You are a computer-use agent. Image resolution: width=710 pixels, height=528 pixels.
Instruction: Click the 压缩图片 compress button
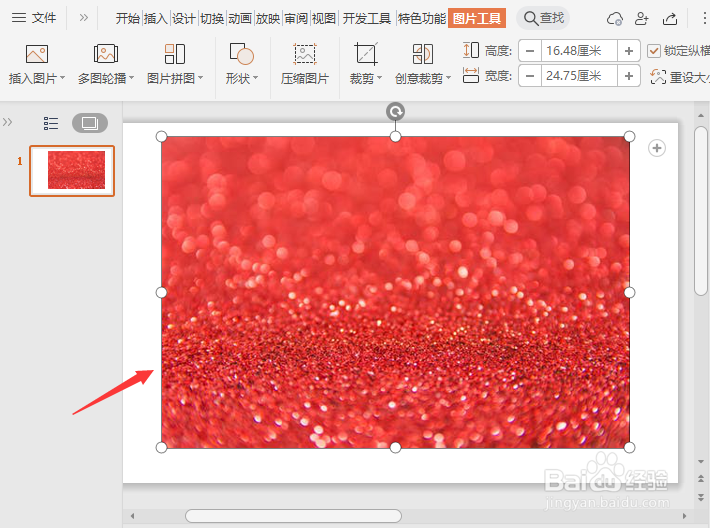pos(305,65)
